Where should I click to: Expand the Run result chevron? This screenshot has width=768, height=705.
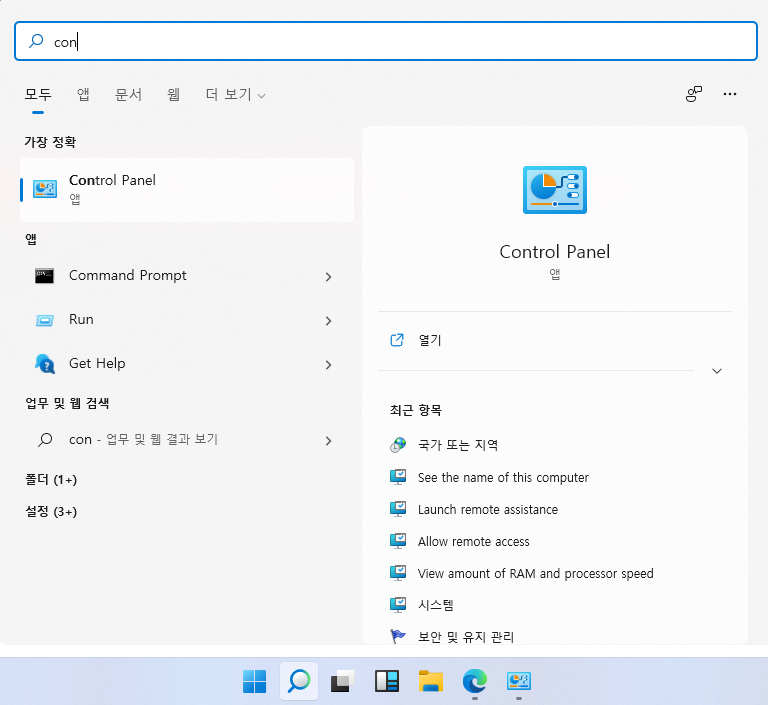pyautogui.click(x=328, y=321)
